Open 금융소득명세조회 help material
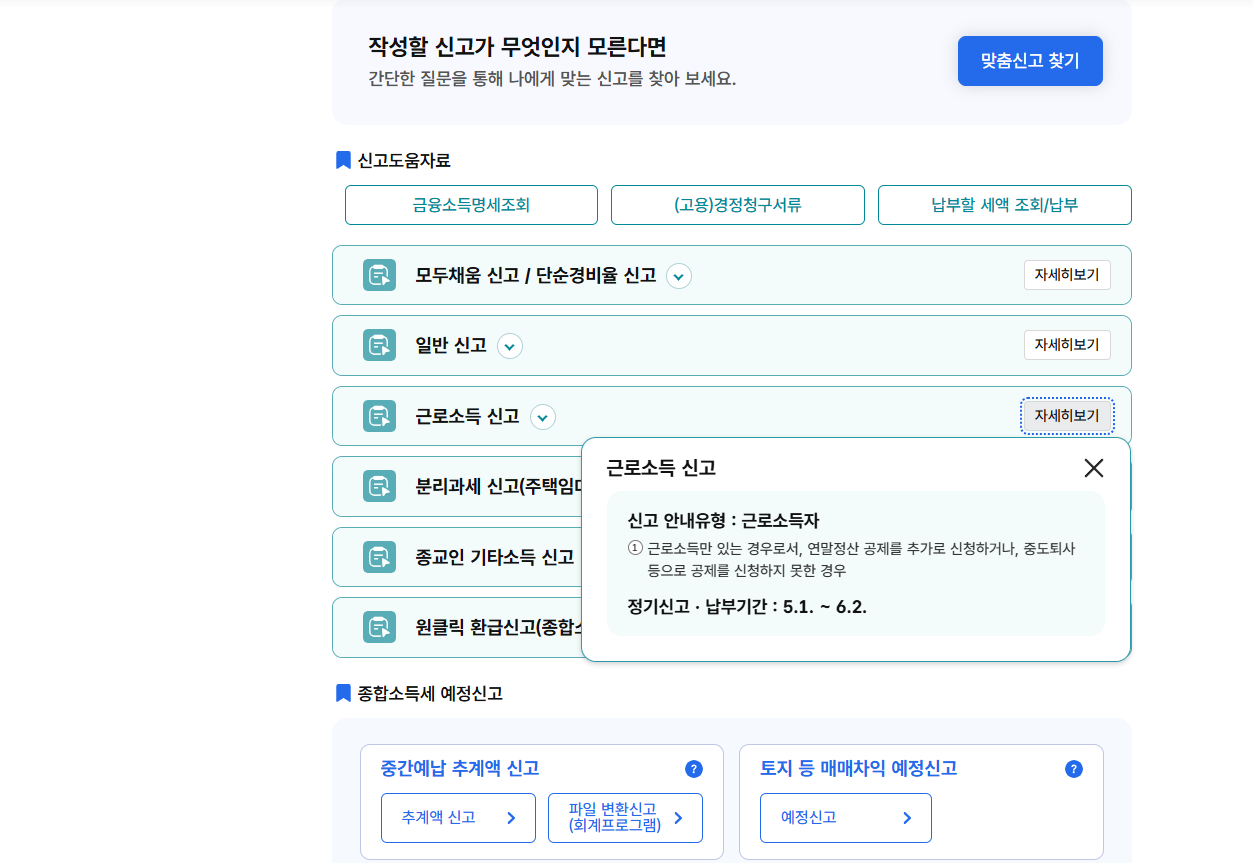Viewport: 1253px width, 863px height. pos(471,205)
